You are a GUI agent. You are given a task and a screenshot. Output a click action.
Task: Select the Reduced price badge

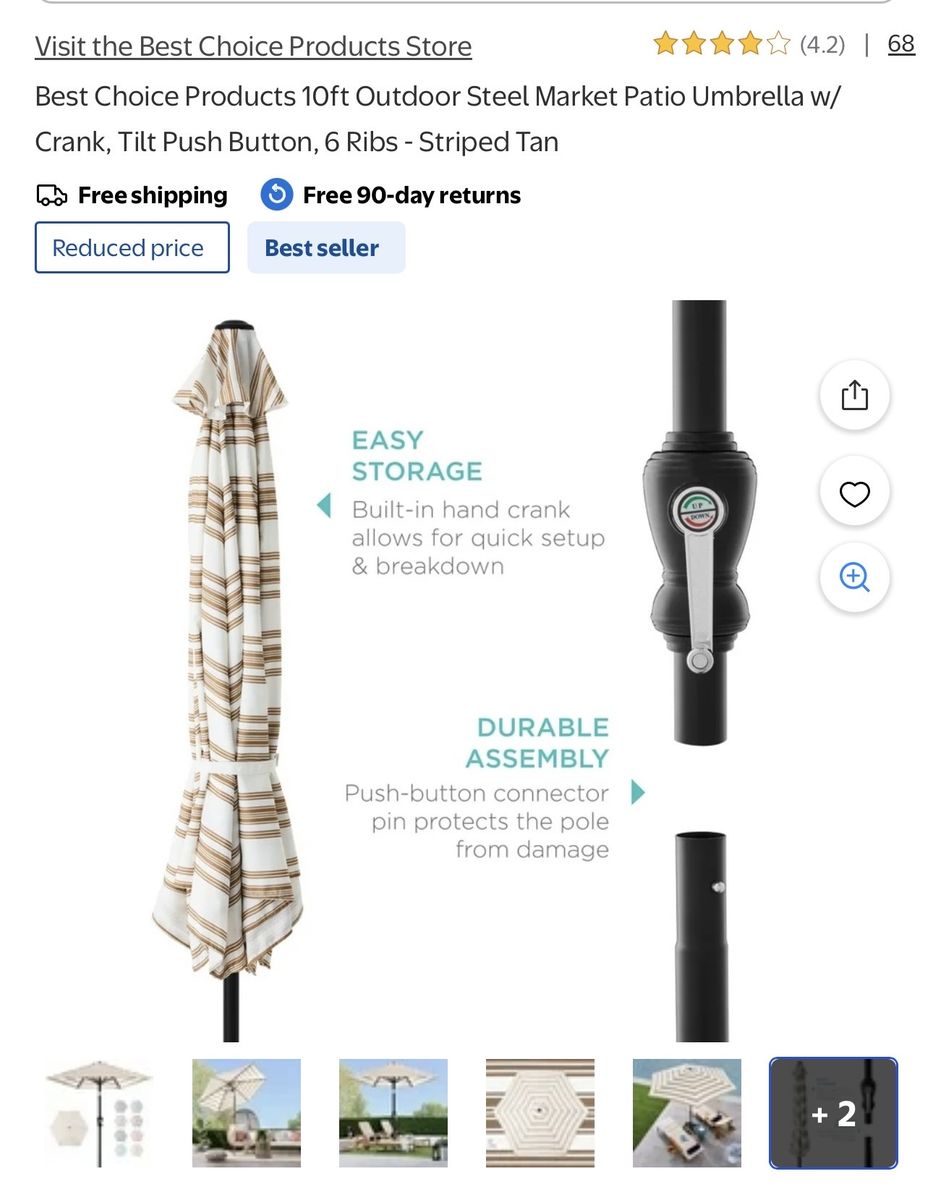pos(132,248)
